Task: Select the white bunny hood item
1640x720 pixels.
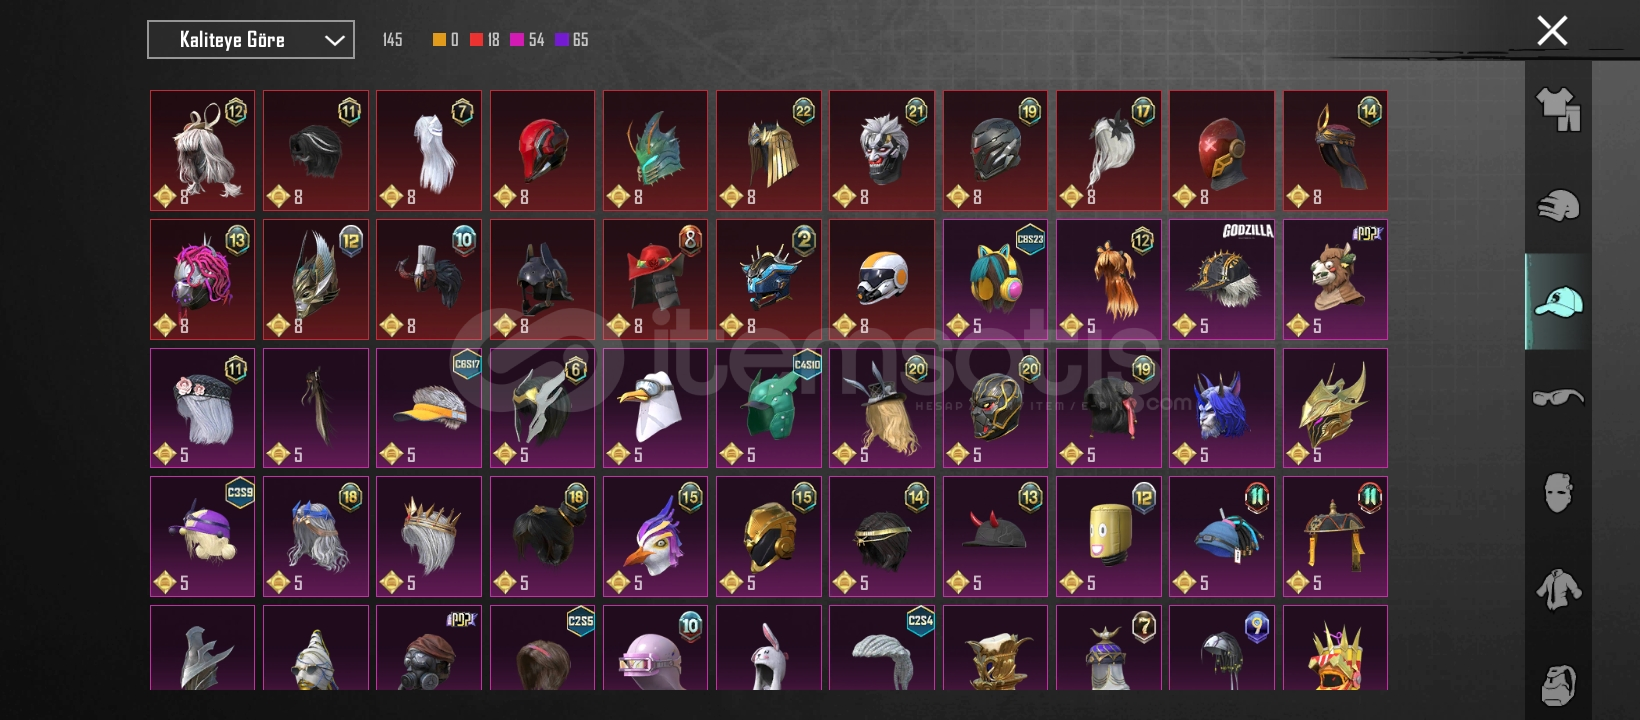Action: 769,648
